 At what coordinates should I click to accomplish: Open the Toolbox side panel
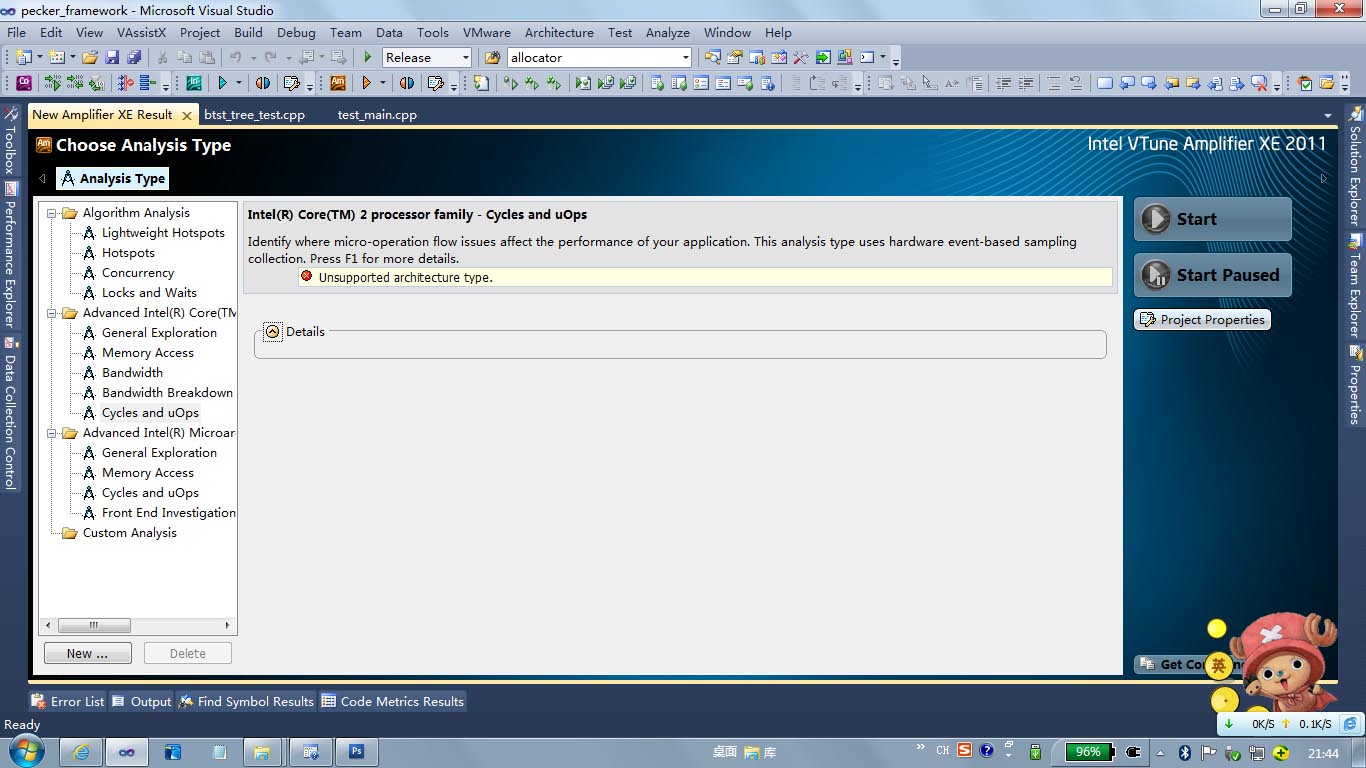11,143
